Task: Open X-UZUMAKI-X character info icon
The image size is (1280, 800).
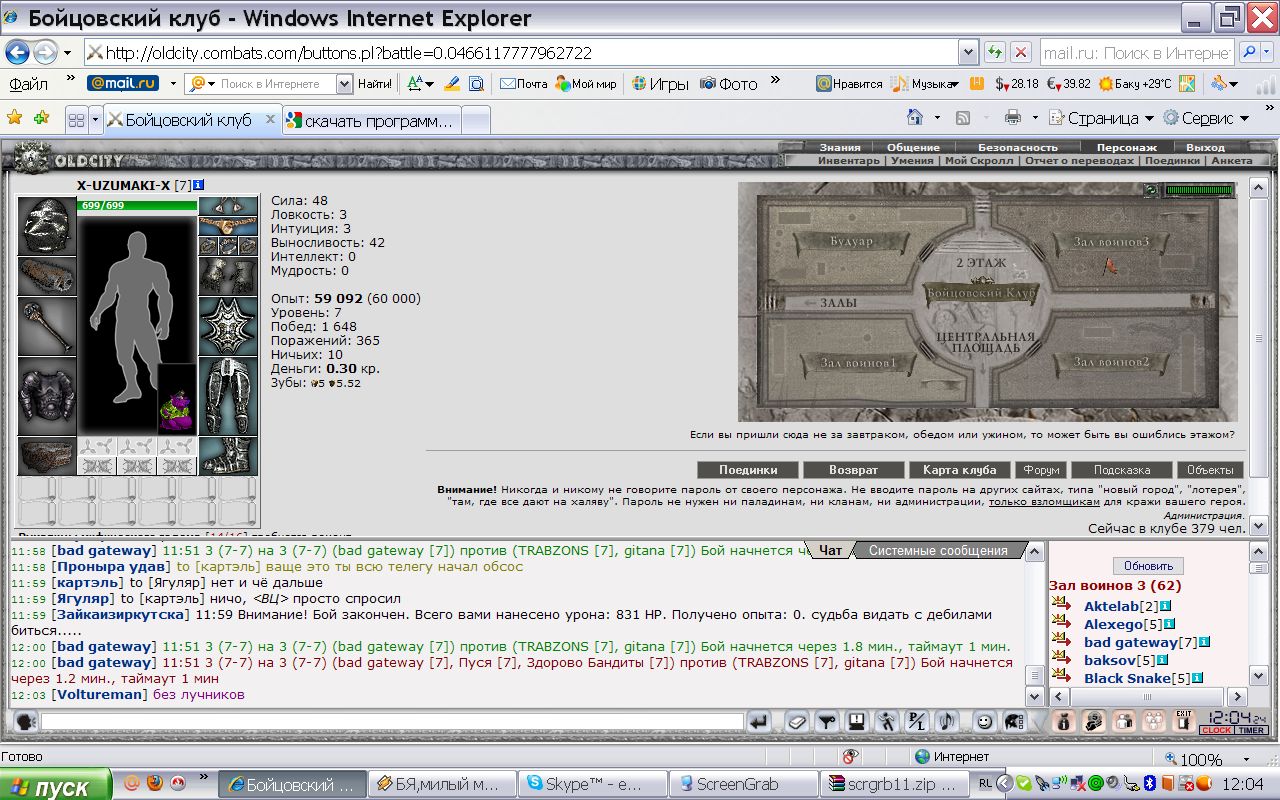Action: click(199, 185)
